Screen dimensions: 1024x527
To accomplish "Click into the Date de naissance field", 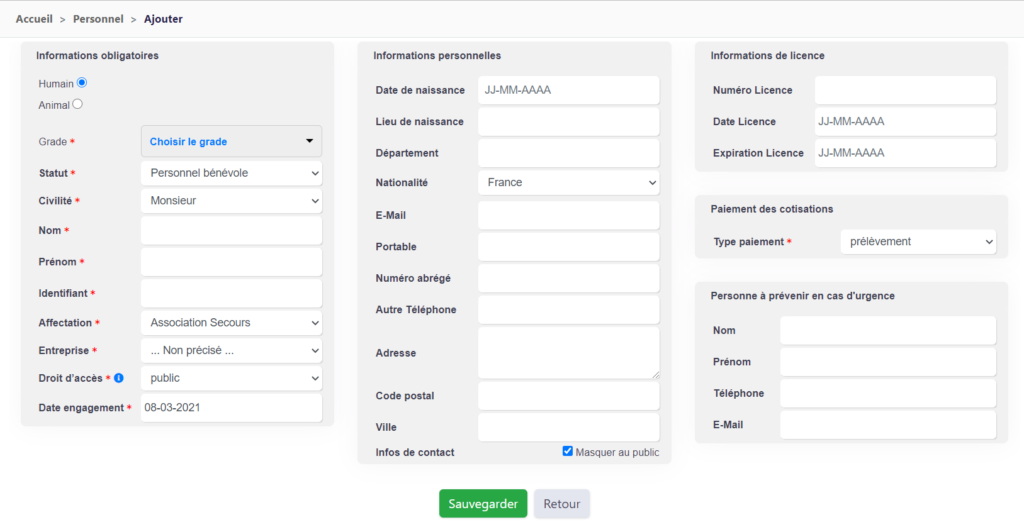I will tap(568, 90).
